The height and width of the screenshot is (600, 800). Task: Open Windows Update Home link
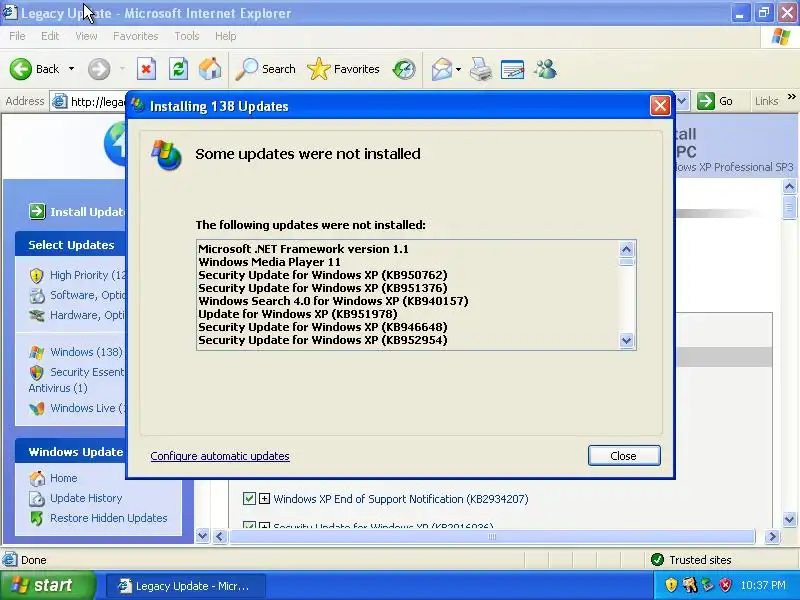(x=64, y=478)
